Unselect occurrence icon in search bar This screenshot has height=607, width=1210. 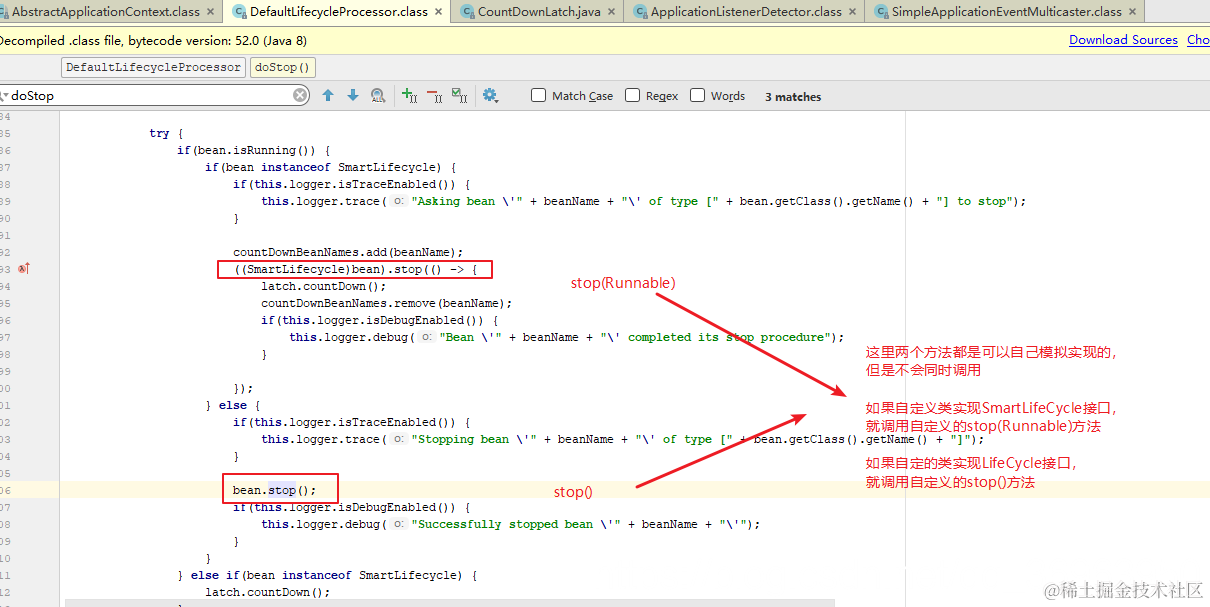[x=434, y=95]
